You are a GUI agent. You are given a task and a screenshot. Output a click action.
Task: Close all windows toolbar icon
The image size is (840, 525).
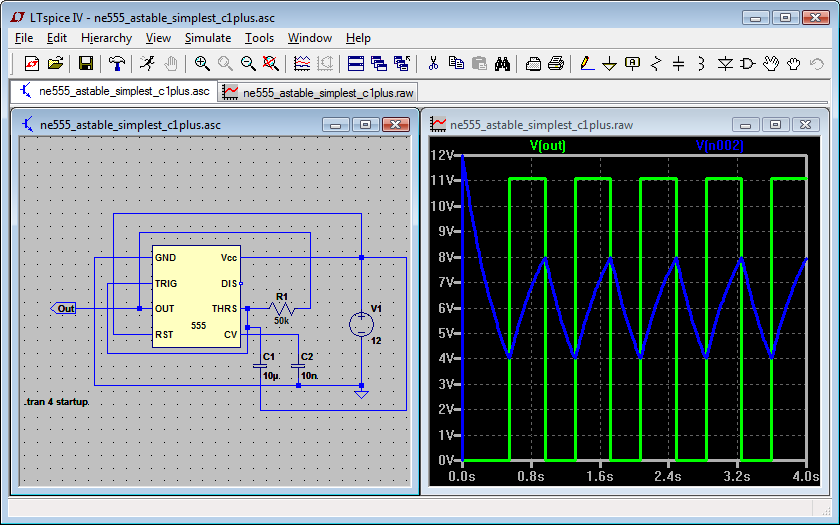pyautogui.click(x=402, y=64)
